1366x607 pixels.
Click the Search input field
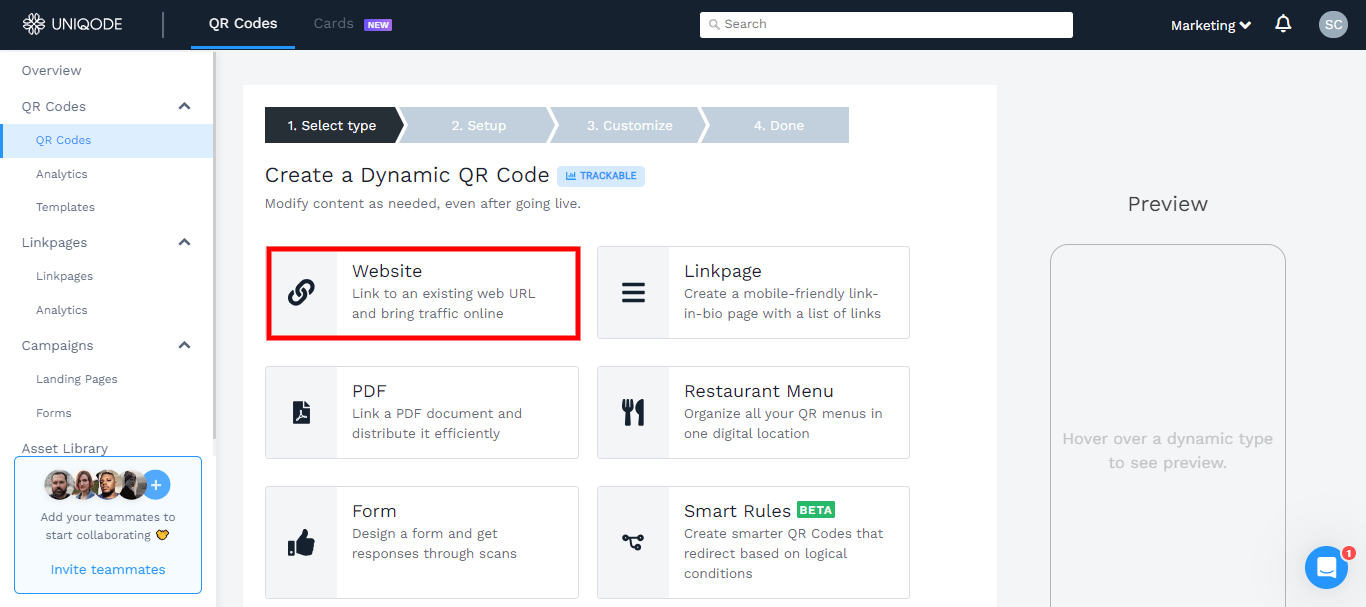[886, 23]
